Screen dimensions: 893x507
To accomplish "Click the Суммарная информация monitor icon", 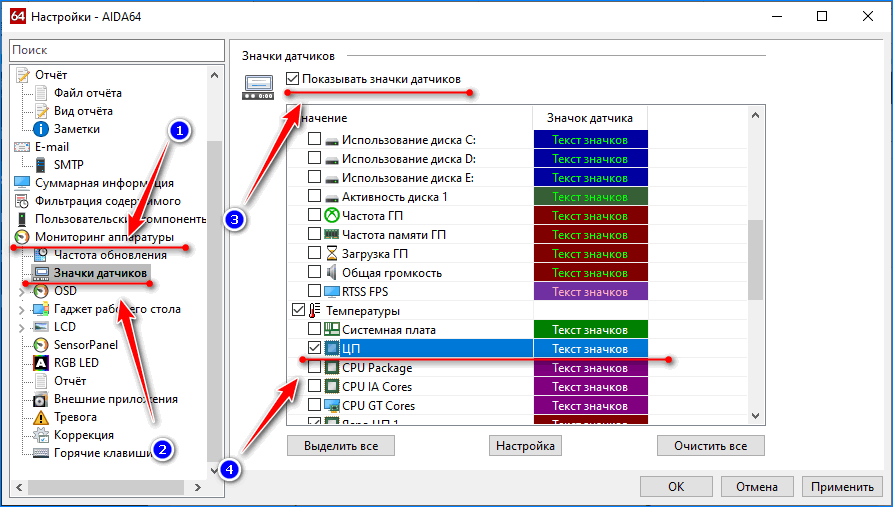I will [x=22, y=183].
